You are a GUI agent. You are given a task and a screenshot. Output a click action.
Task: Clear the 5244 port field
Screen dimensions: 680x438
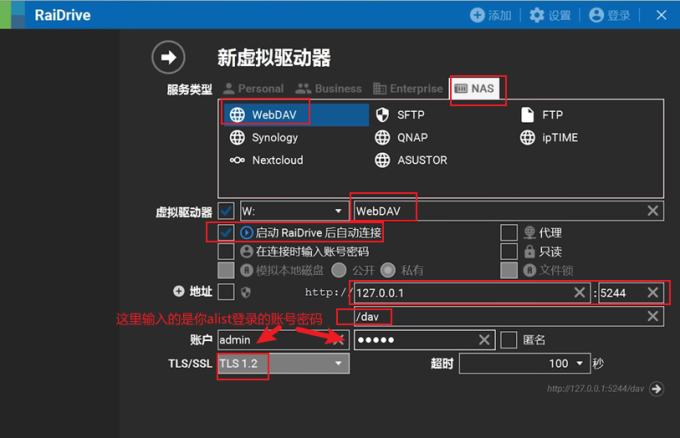[653, 292]
